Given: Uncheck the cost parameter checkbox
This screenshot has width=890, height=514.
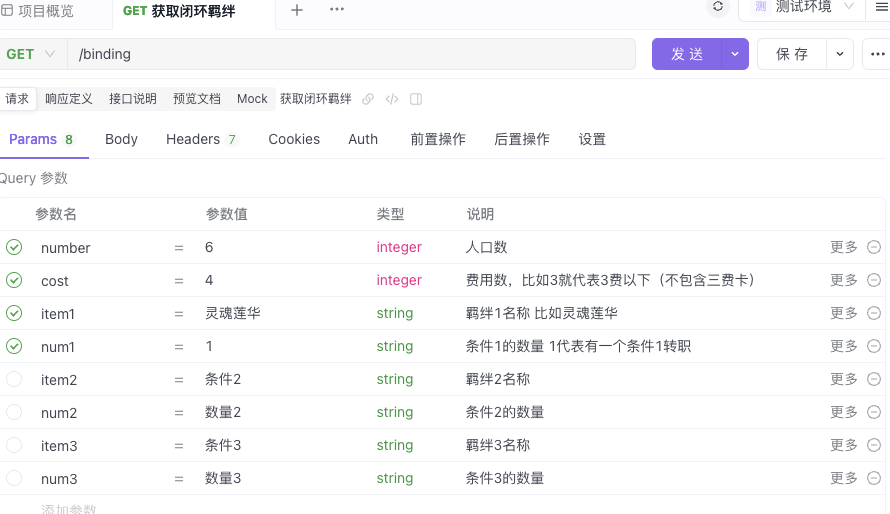Looking at the screenshot, I should coord(14,280).
